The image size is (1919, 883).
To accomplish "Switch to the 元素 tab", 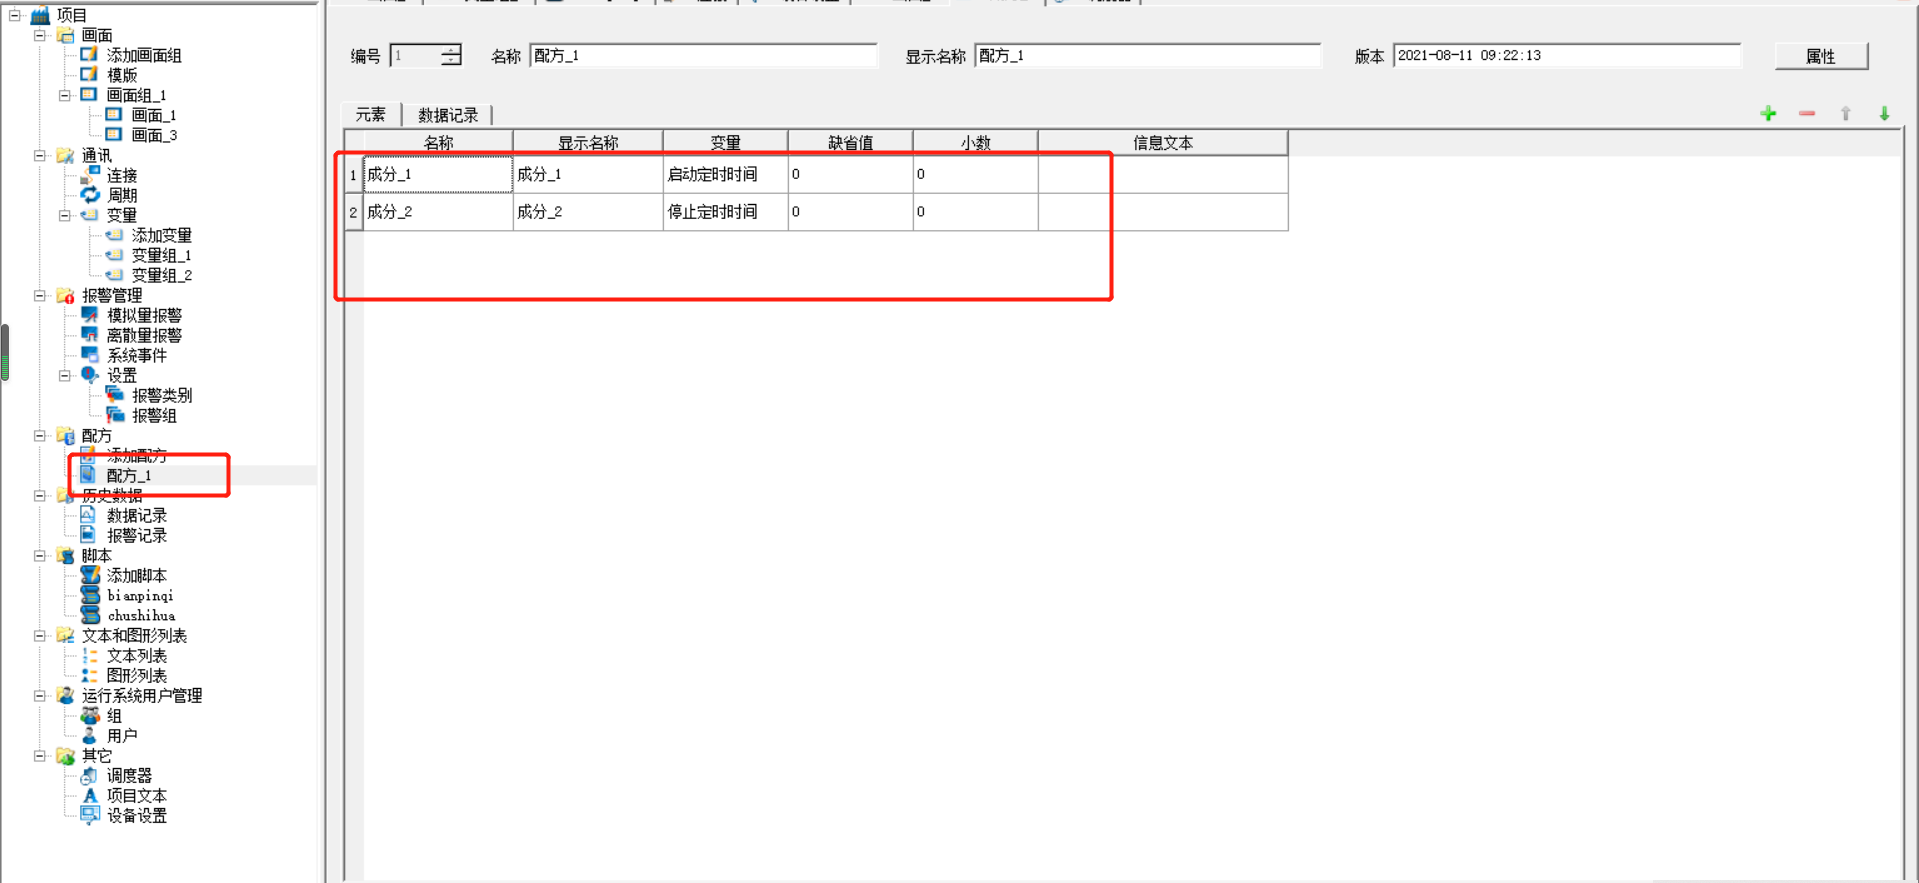I will tap(371, 115).
